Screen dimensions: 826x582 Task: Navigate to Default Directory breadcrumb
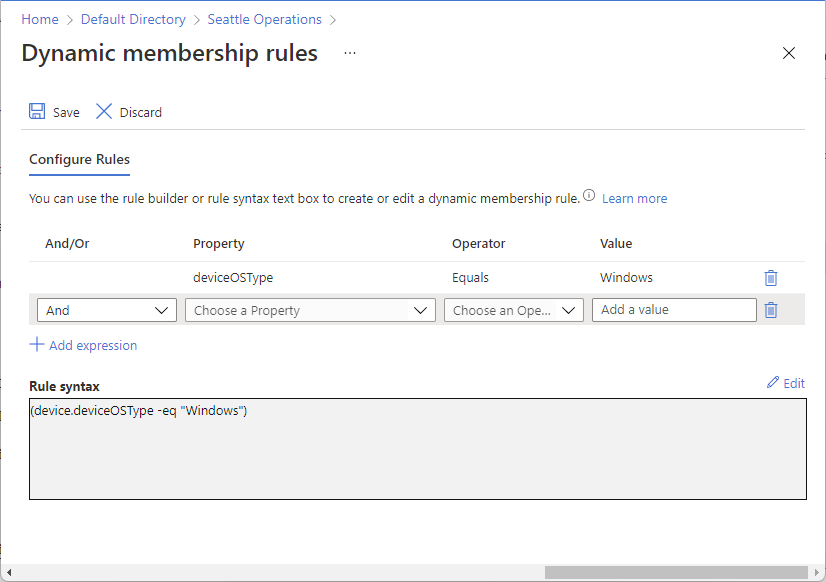coord(133,19)
